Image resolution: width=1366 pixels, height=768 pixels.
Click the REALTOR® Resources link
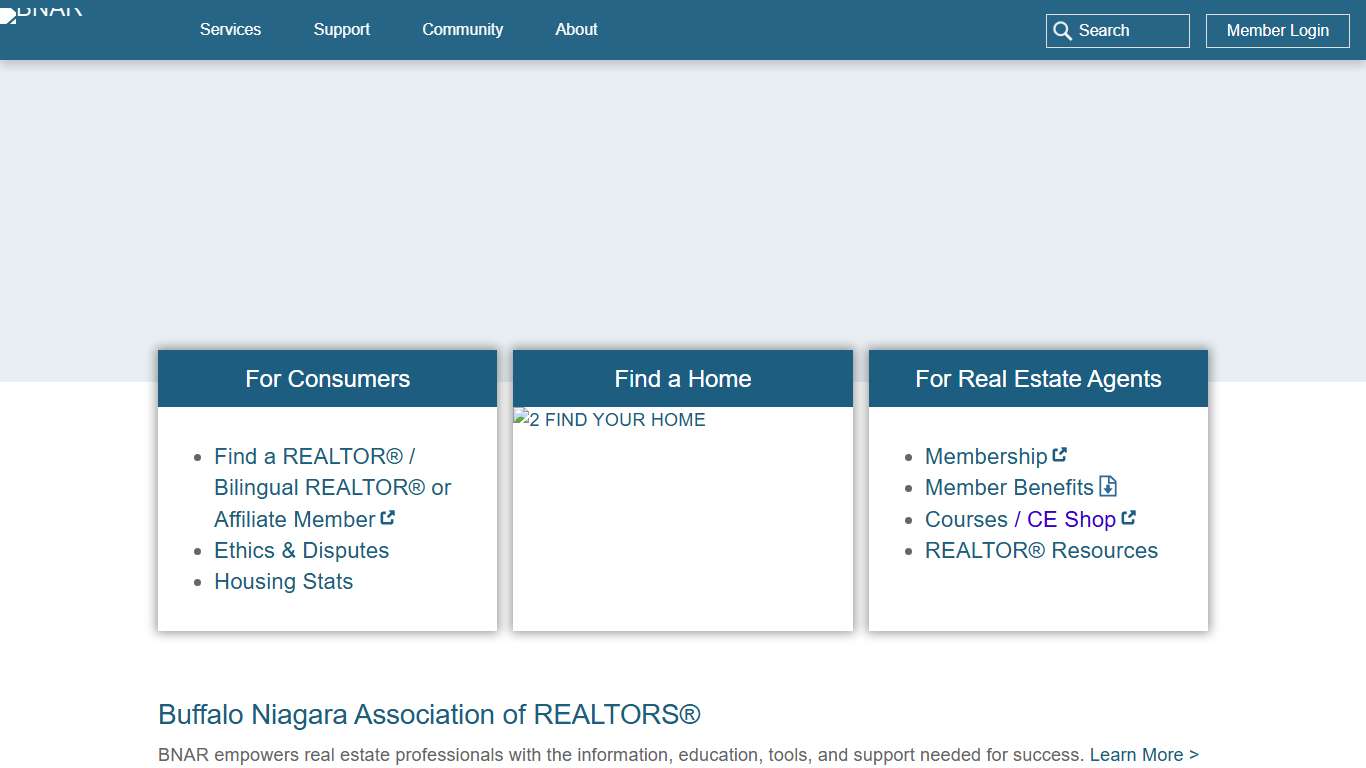coord(1041,550)
